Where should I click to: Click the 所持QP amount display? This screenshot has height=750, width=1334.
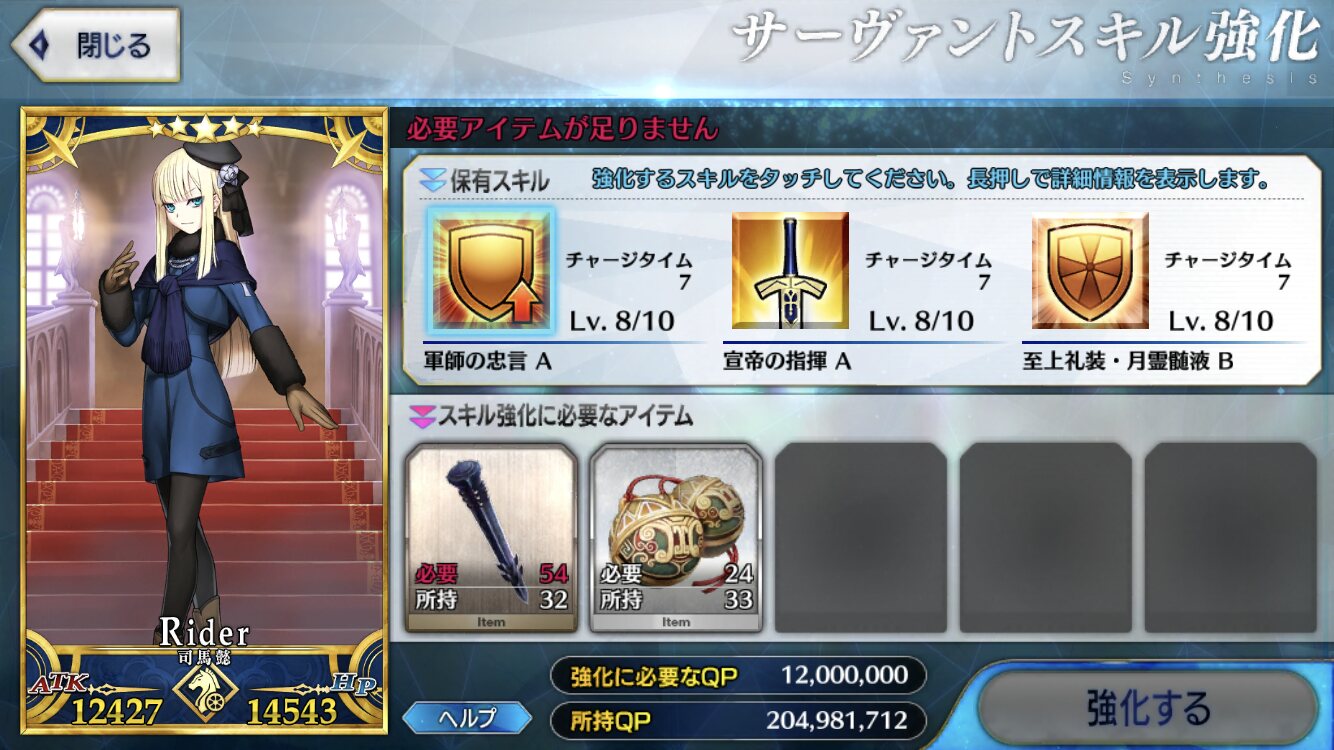pos(739,720)
